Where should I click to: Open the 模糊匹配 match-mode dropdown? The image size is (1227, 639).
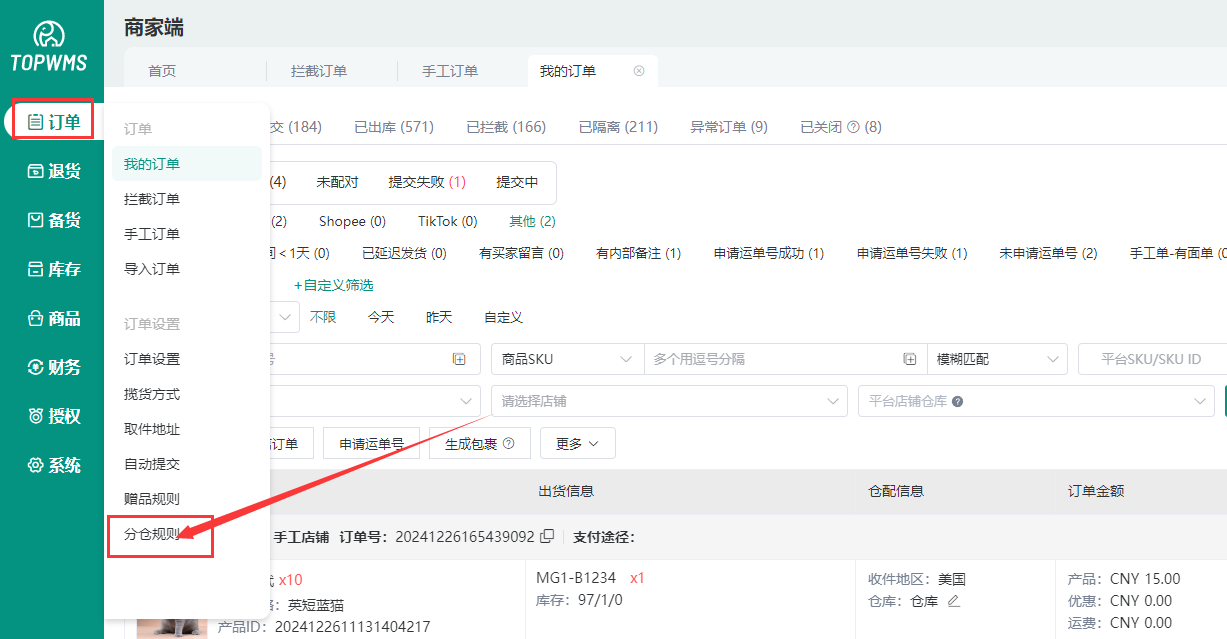(997, 359)
